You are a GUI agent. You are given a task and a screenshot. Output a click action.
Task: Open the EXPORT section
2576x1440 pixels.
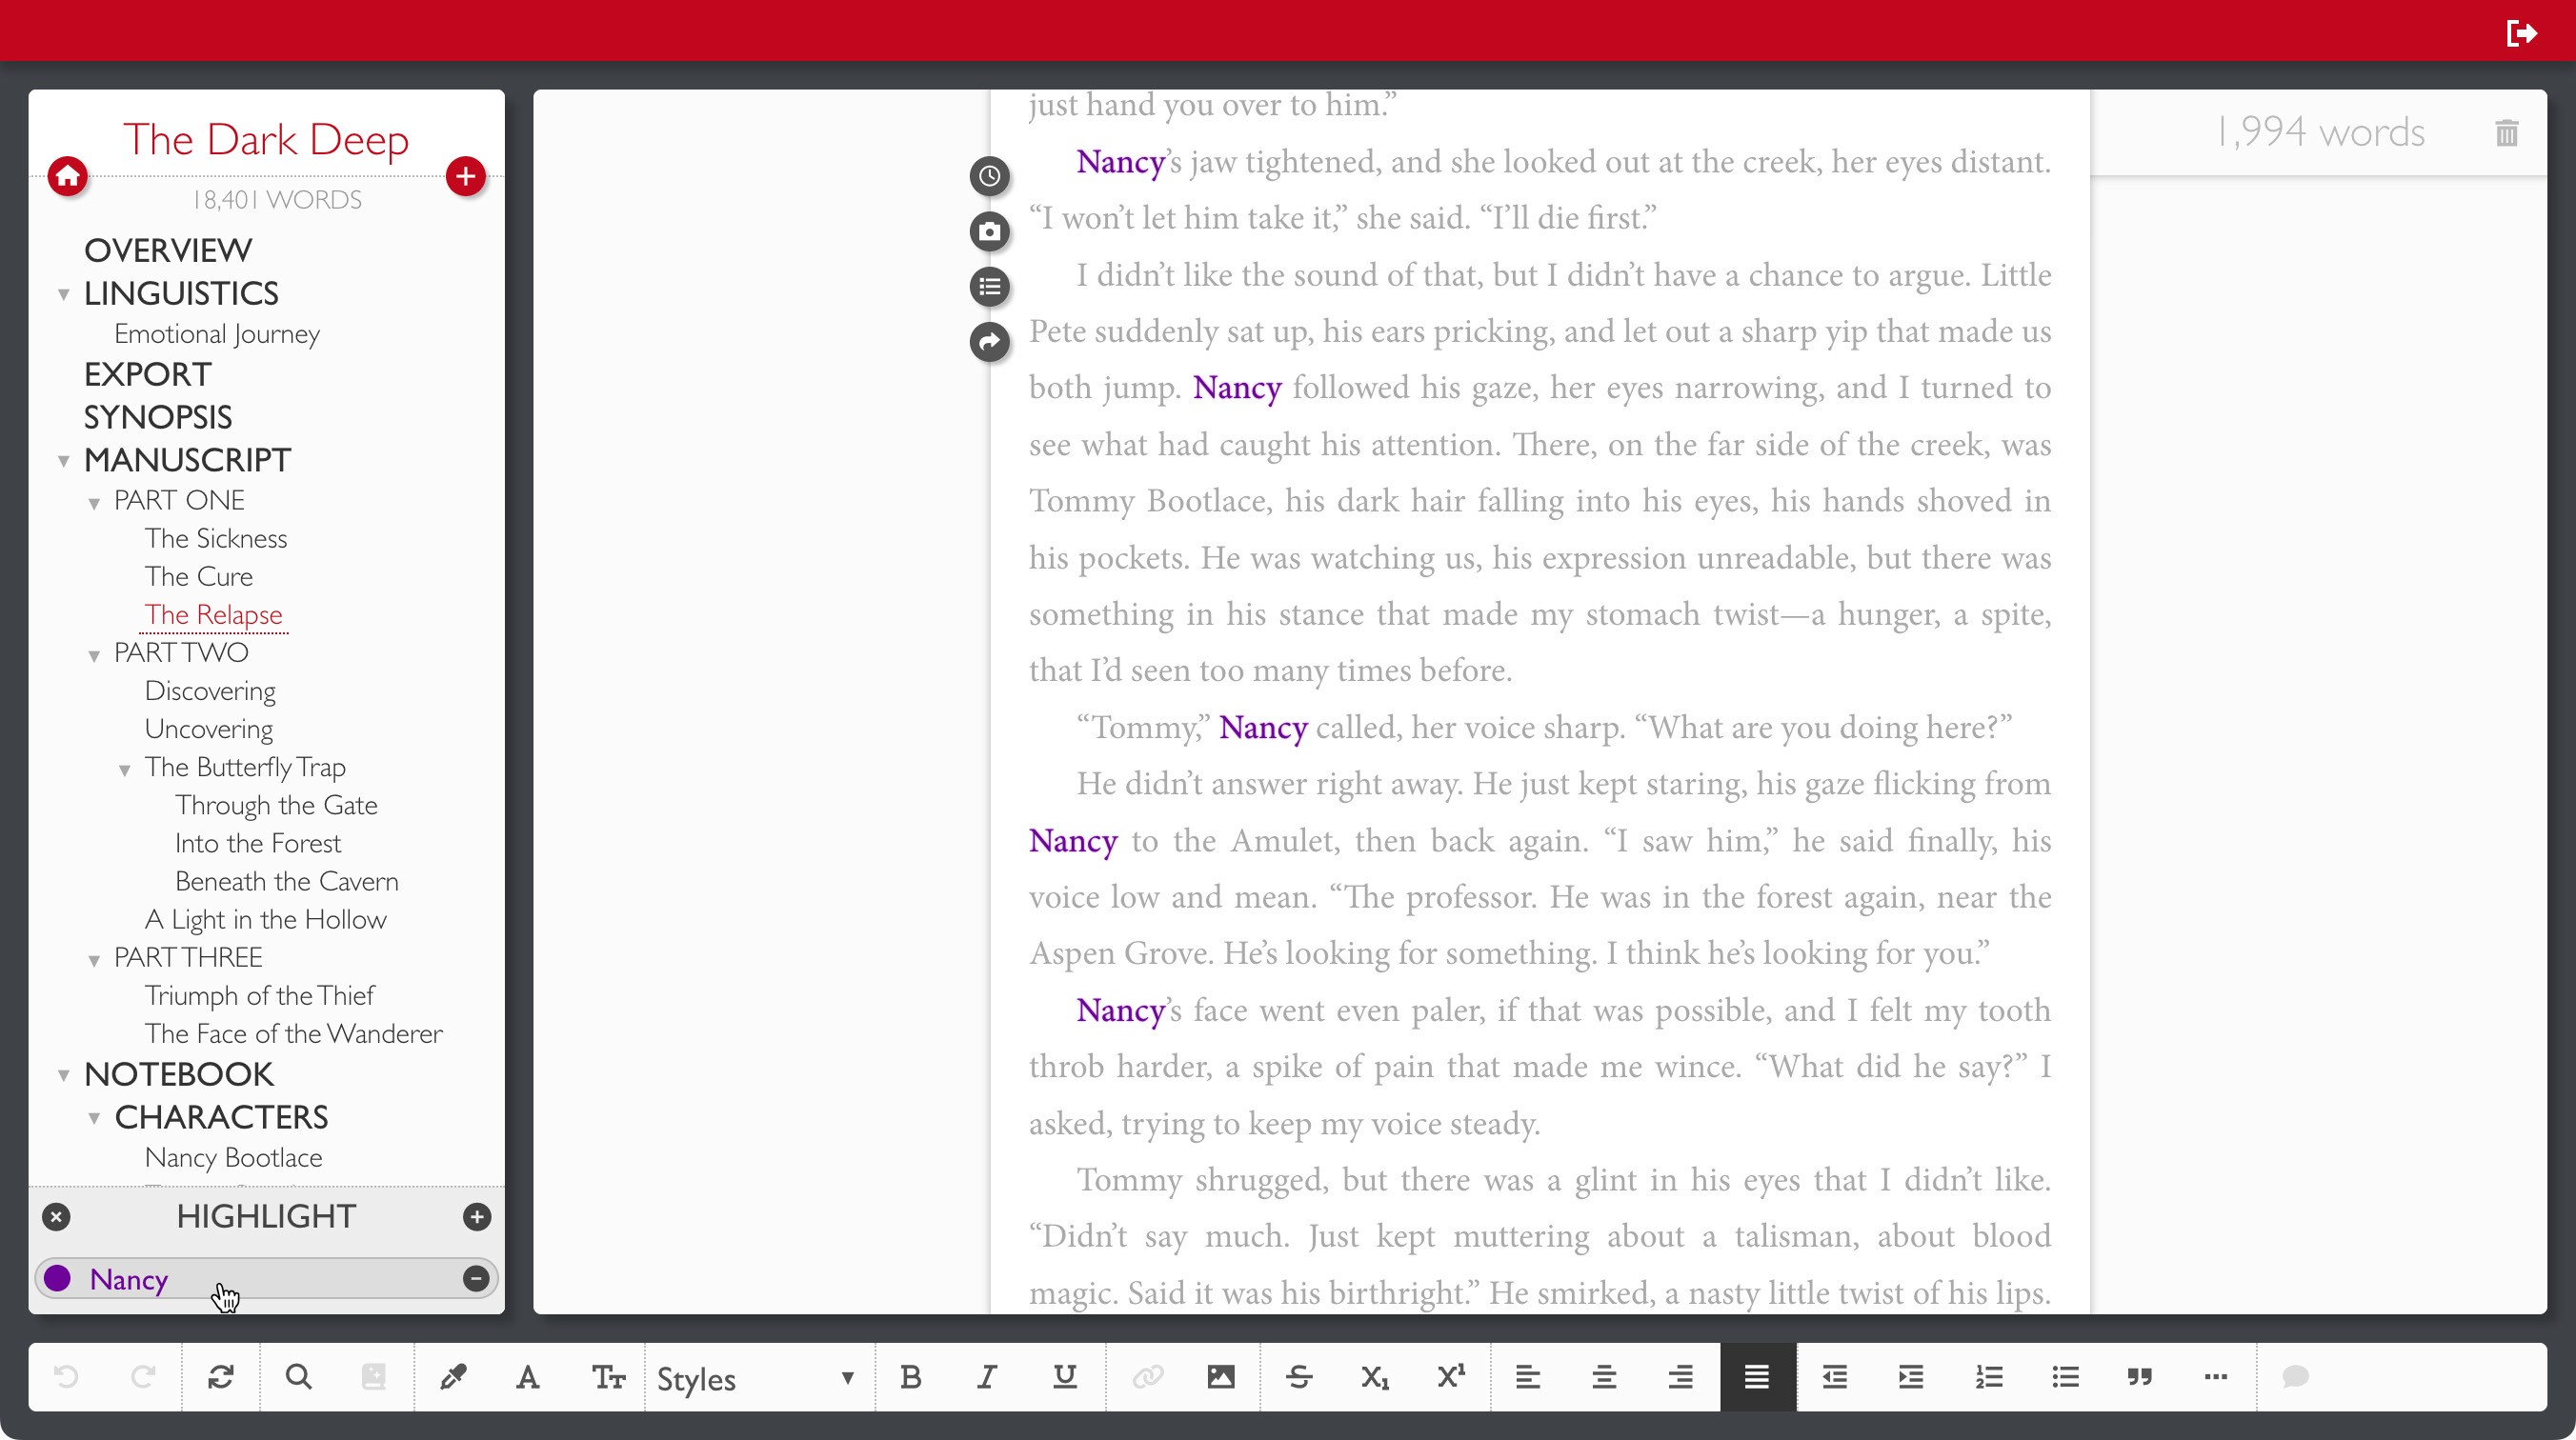[x=148, y=374]
